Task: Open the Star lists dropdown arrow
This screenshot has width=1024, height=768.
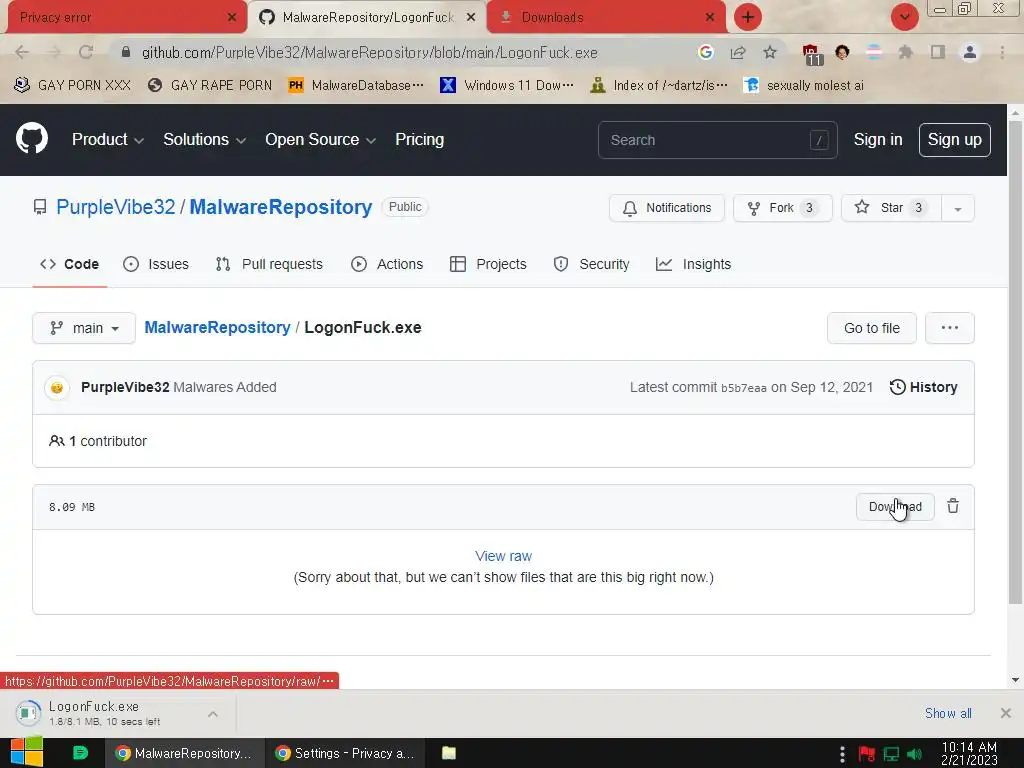Action: pos(957,208)
